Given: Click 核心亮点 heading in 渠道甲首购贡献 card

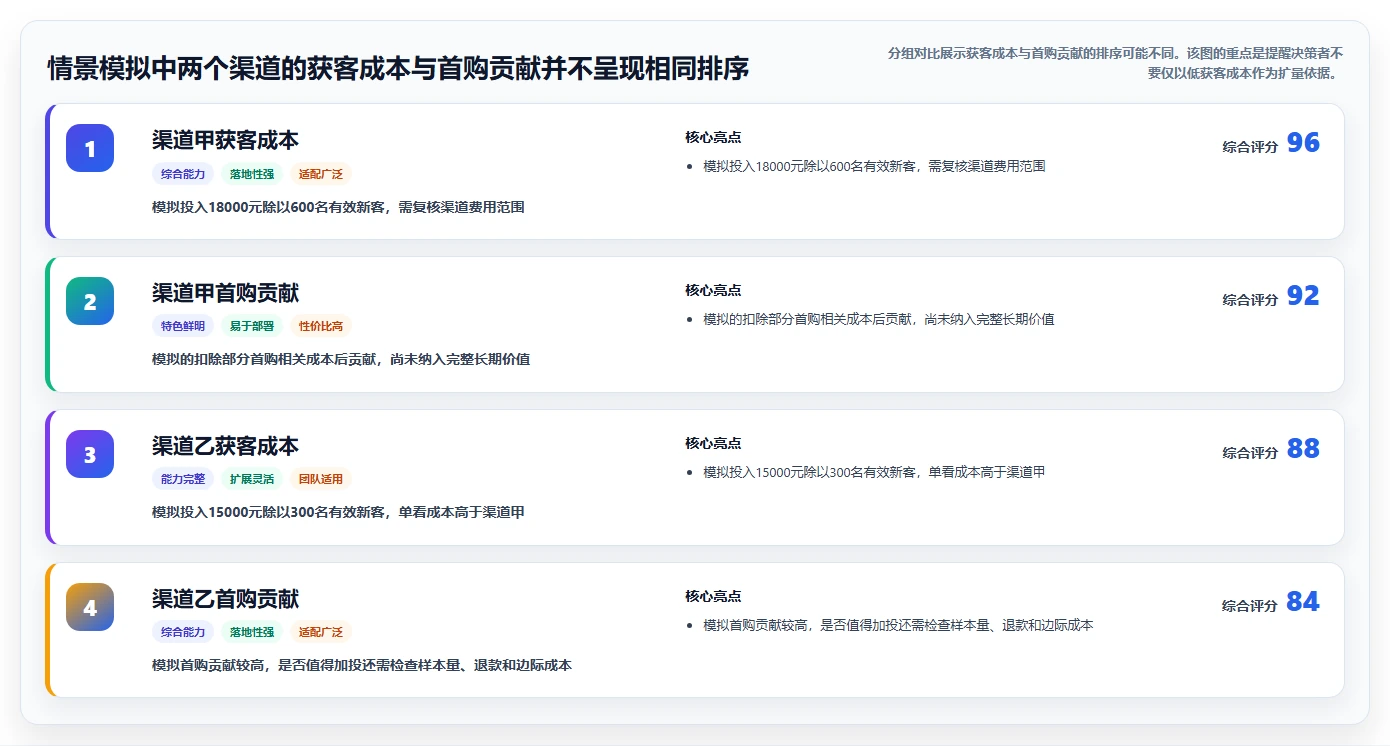Looking at the screenshot, I should pyautogui.click(x=713, y=290).
